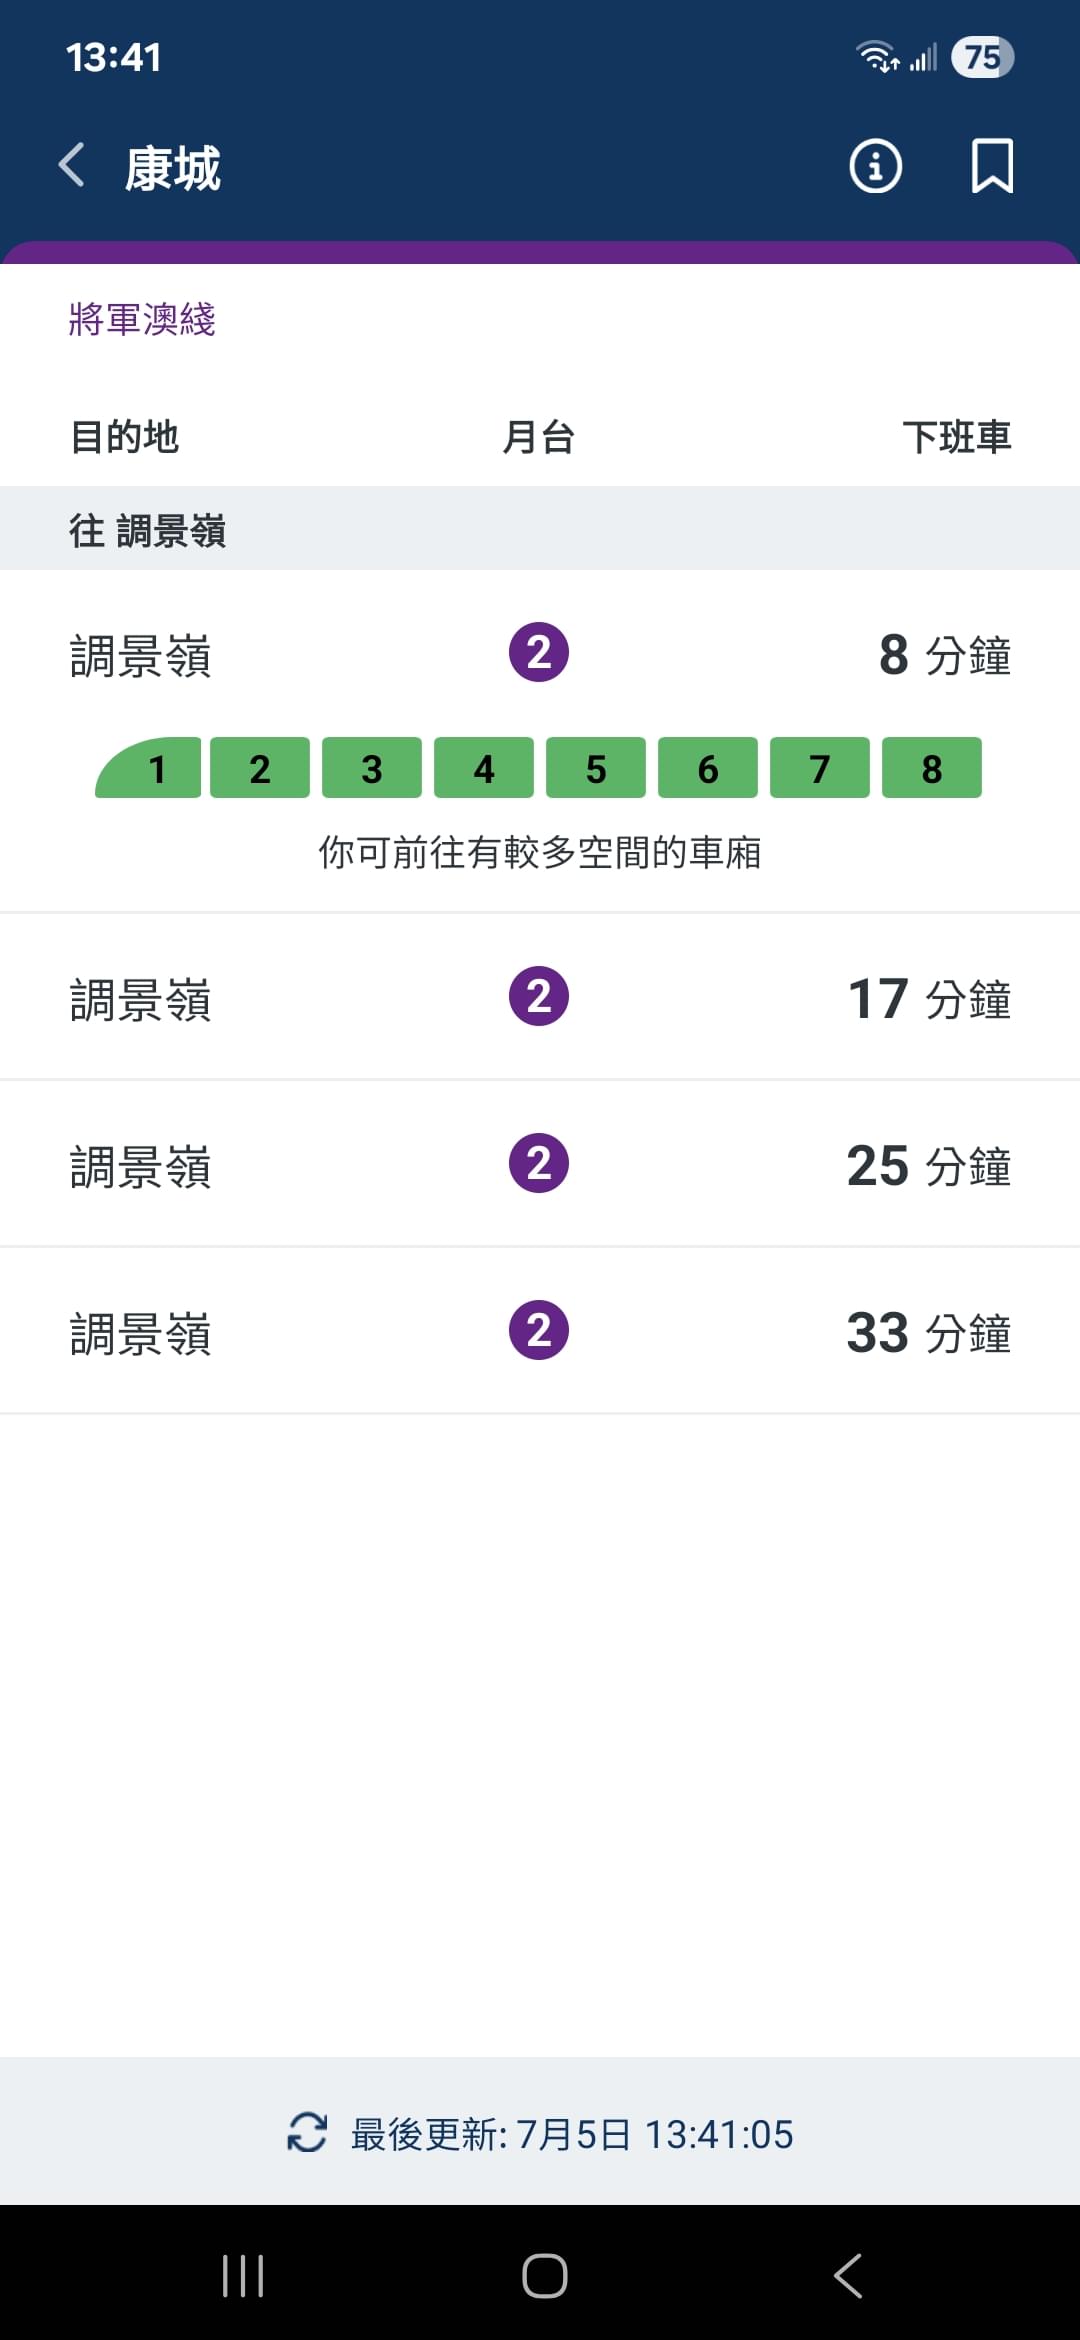Bookmark the 康城 station
The image size is (1080, 2340).
click(992, 166)
